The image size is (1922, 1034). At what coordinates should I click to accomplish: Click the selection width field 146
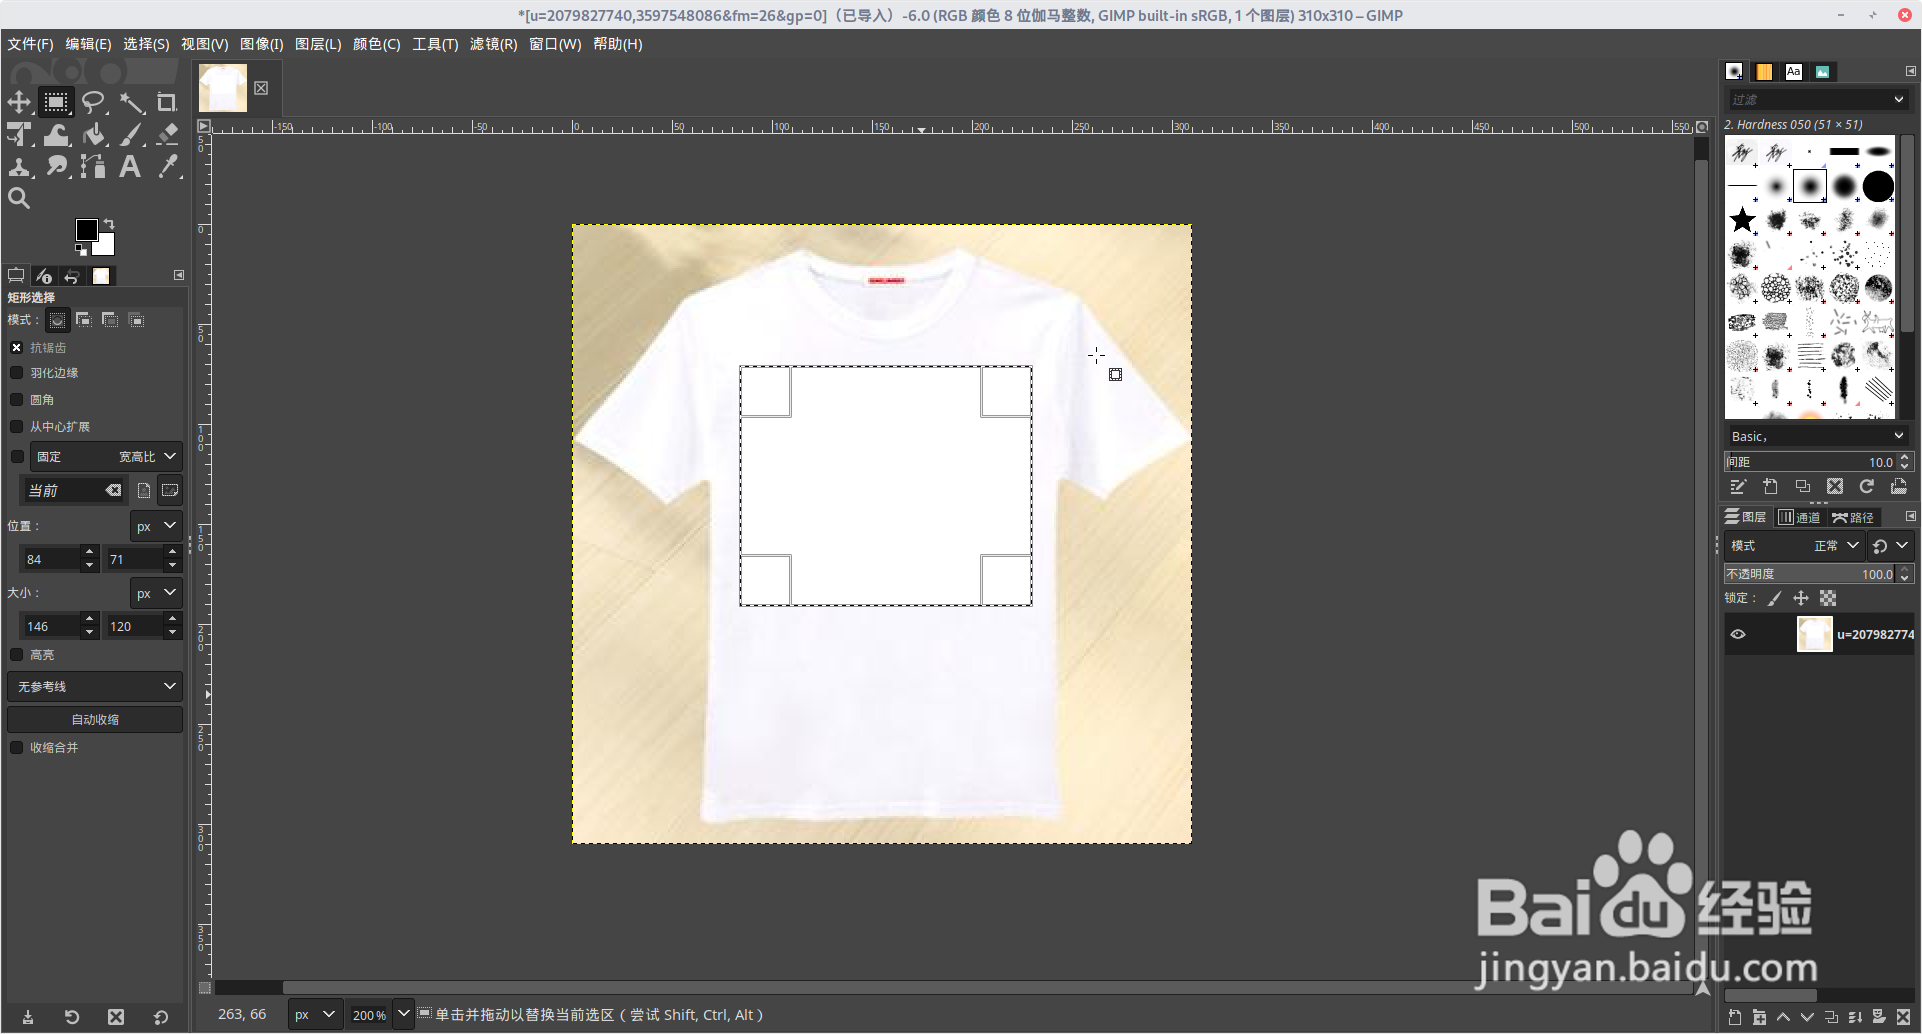pyautogui.click(x=50, y=626)
